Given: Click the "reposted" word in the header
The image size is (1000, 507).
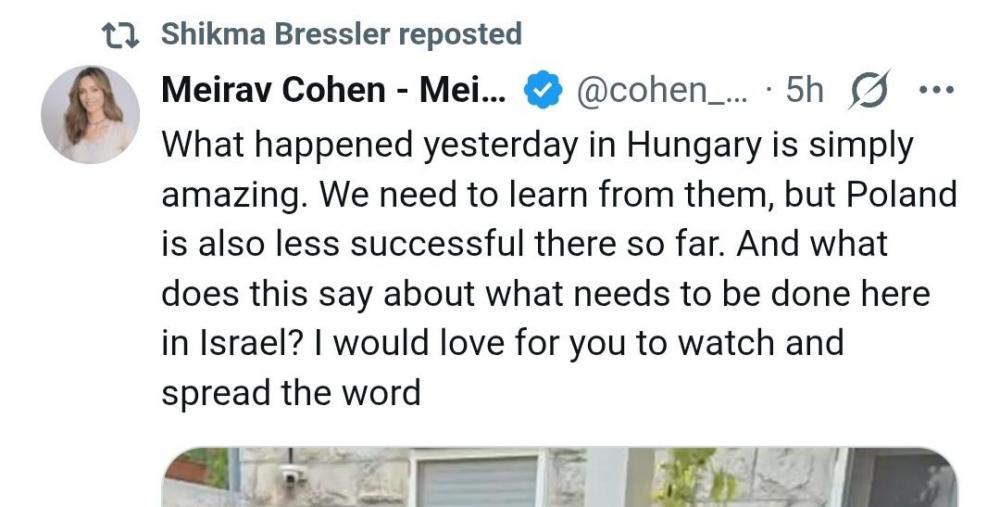Looking at the screenshot, I should pyautogui.click(x=460, y=34).
